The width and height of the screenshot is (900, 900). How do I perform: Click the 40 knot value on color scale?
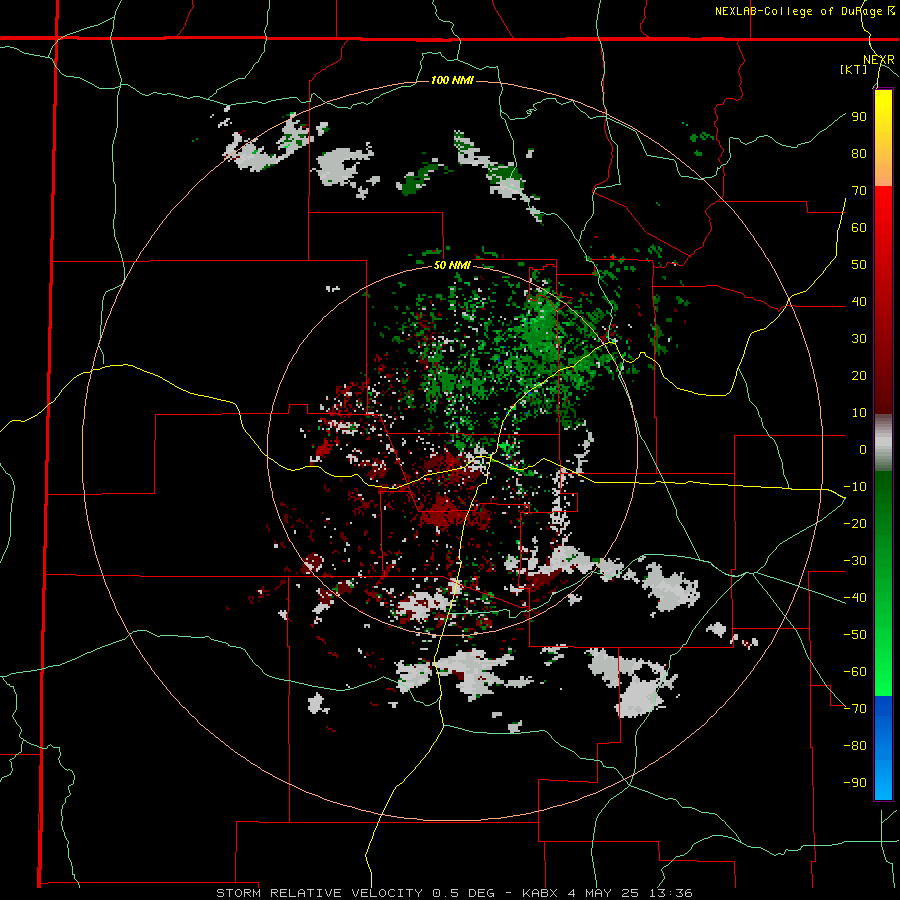coord(859,301)
